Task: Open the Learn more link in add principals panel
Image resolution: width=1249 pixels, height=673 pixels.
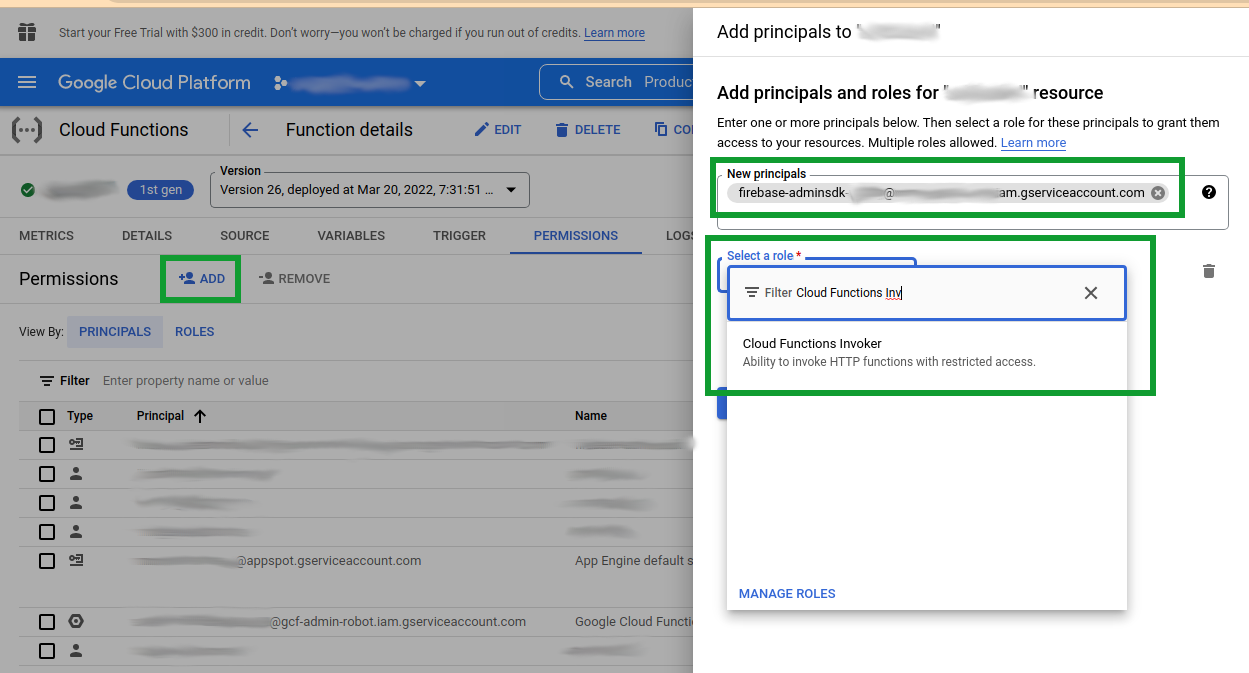Action: (x=1033, y=143)
